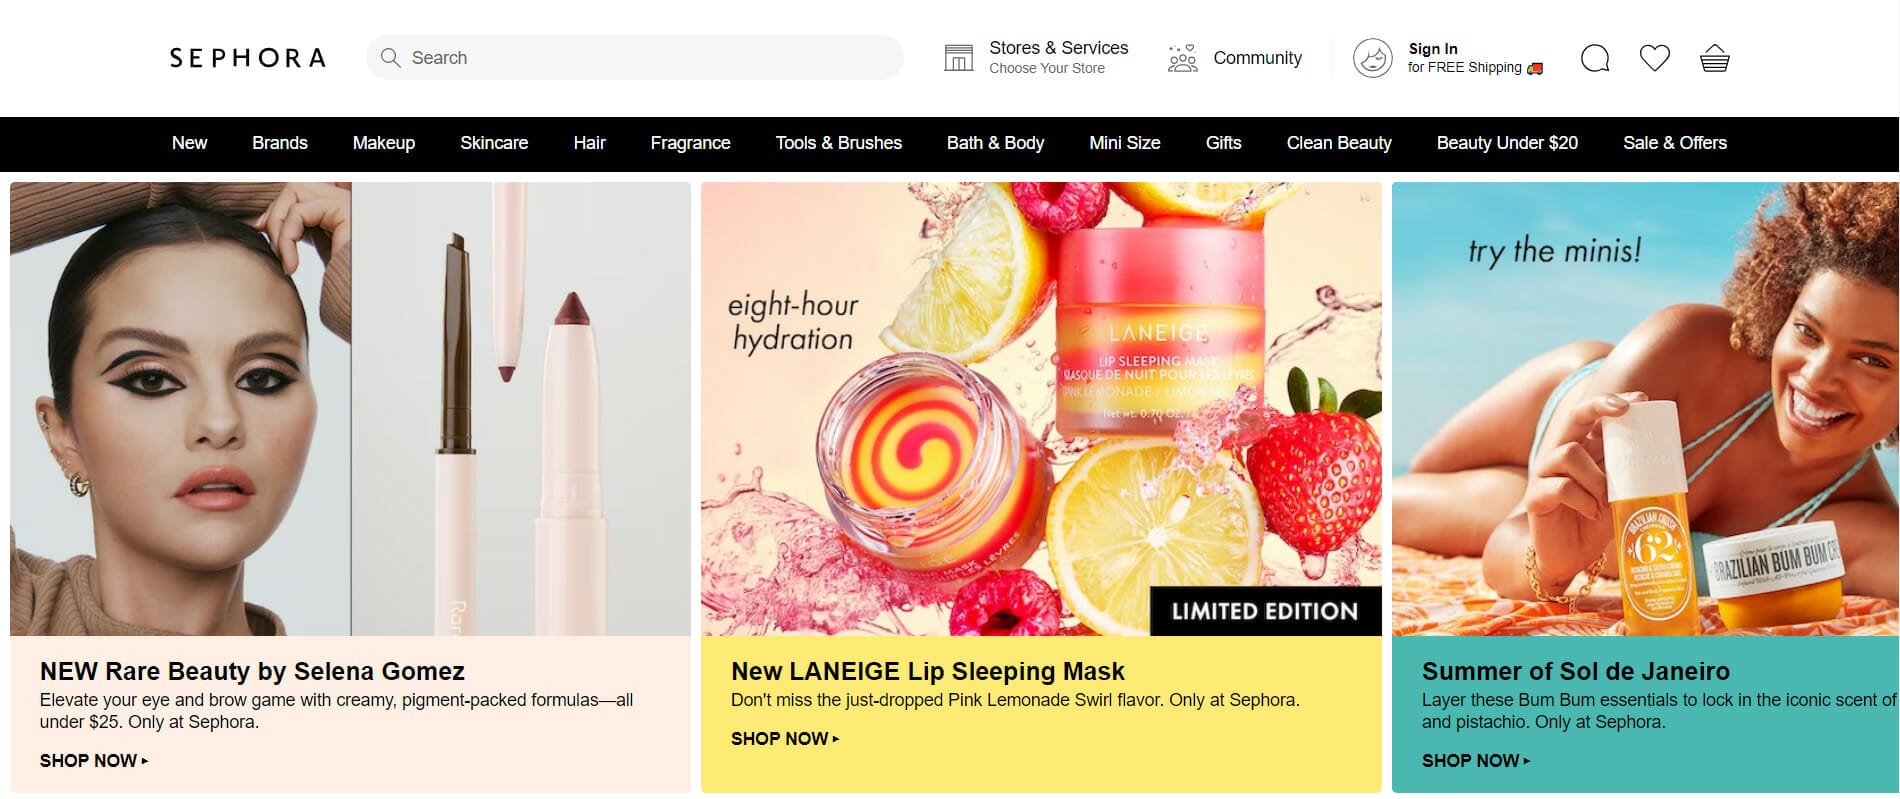Focus the Search input field

tap(635, 58)
